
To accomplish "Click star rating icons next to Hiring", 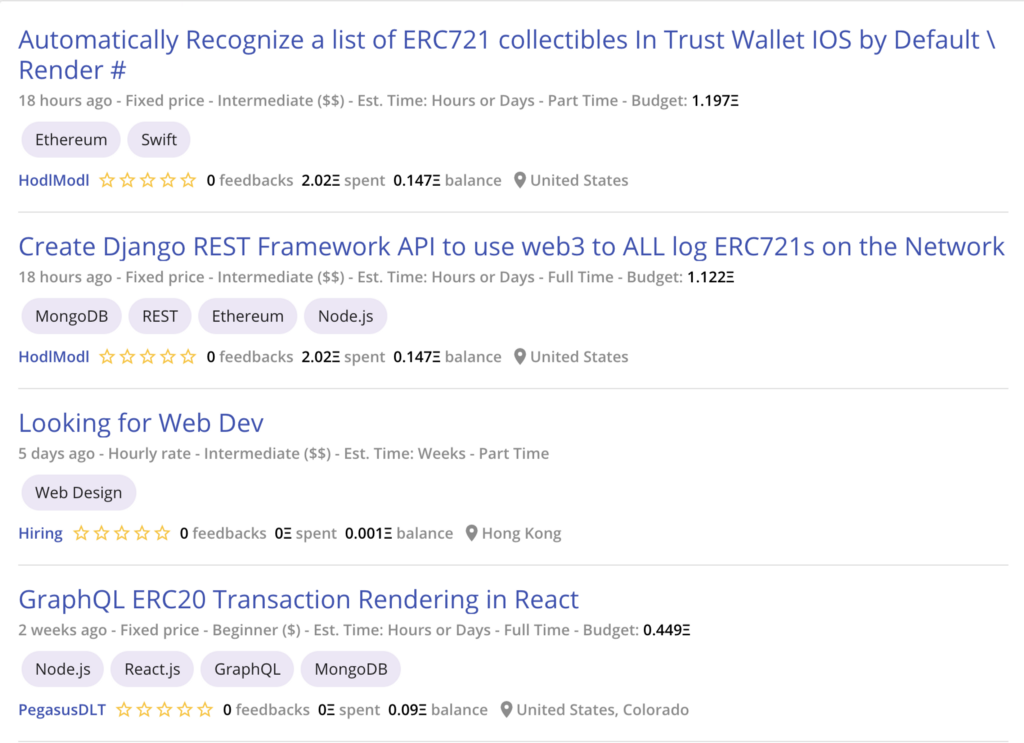I will 121,534.
